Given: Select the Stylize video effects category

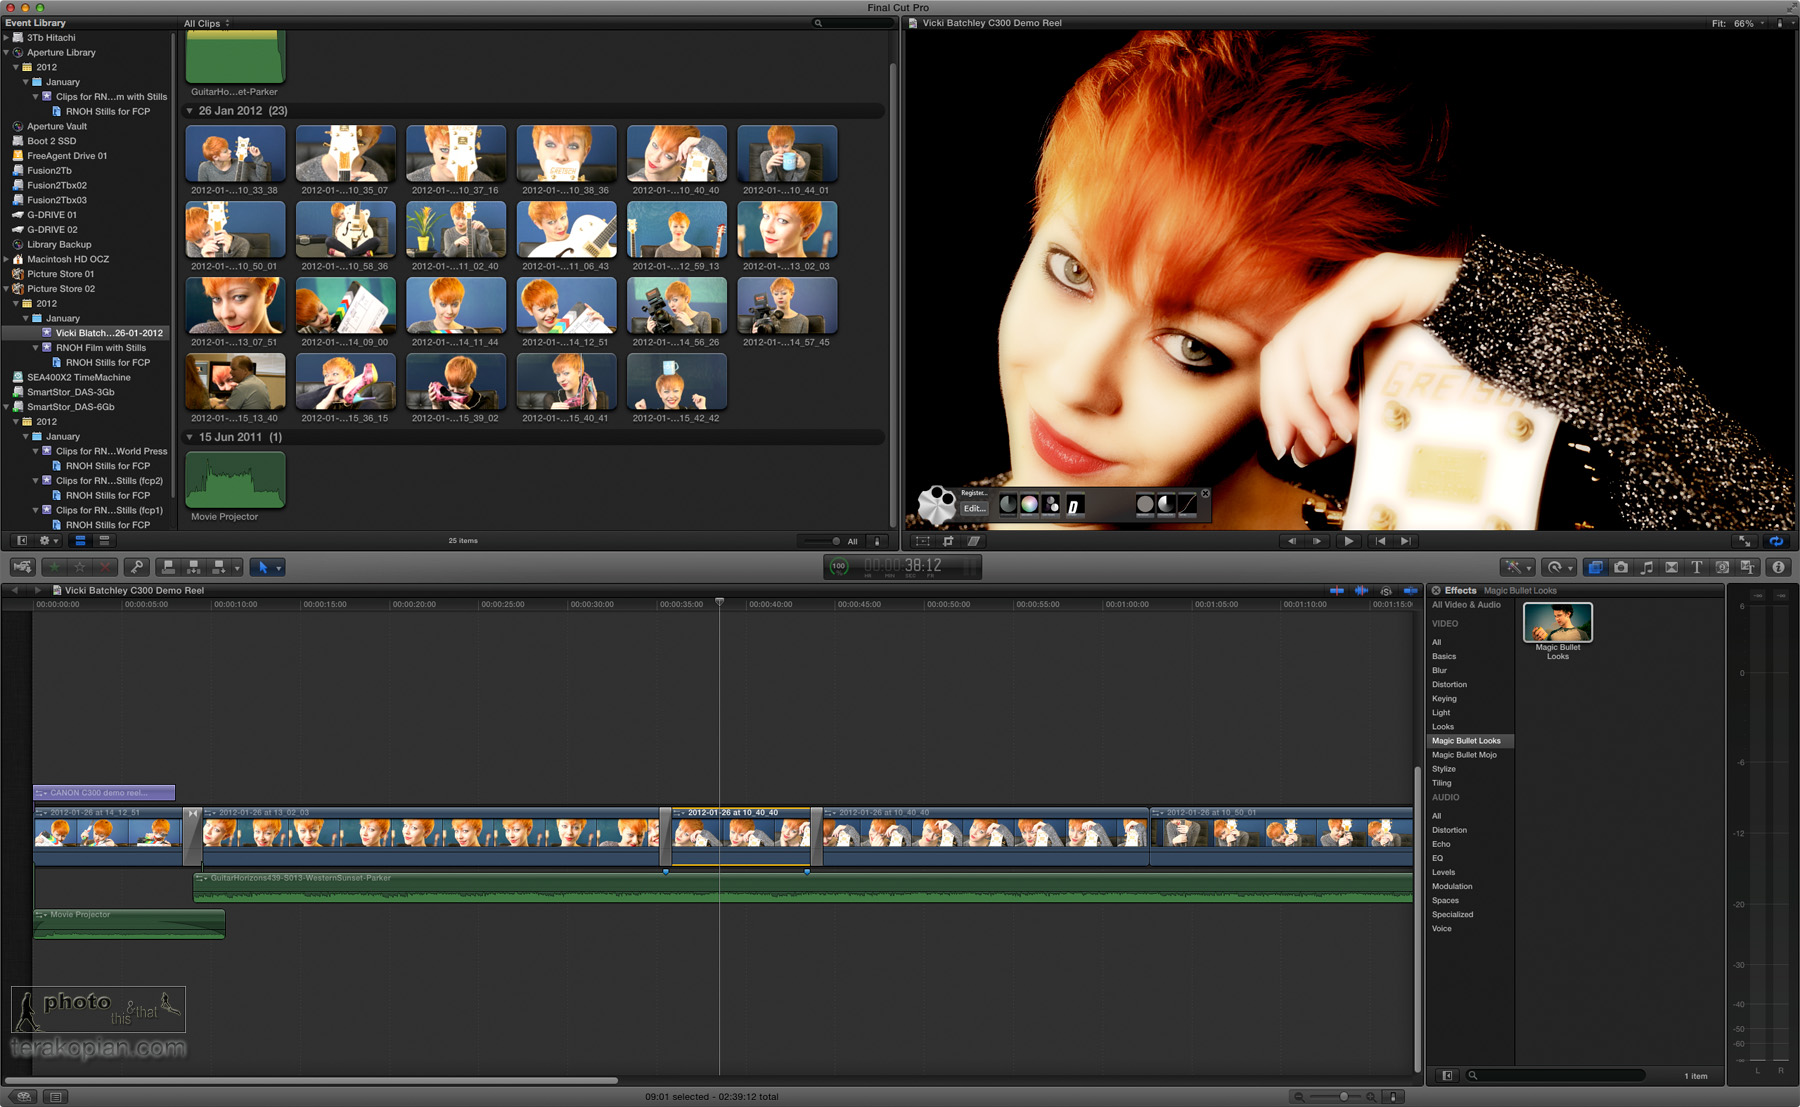Looking at the screenshot, I should point(1443,769).
